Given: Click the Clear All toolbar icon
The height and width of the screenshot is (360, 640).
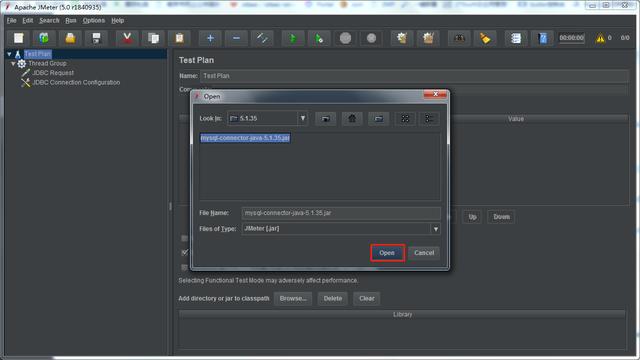Looking at the screenshot, I should click(x=428, y=38).
